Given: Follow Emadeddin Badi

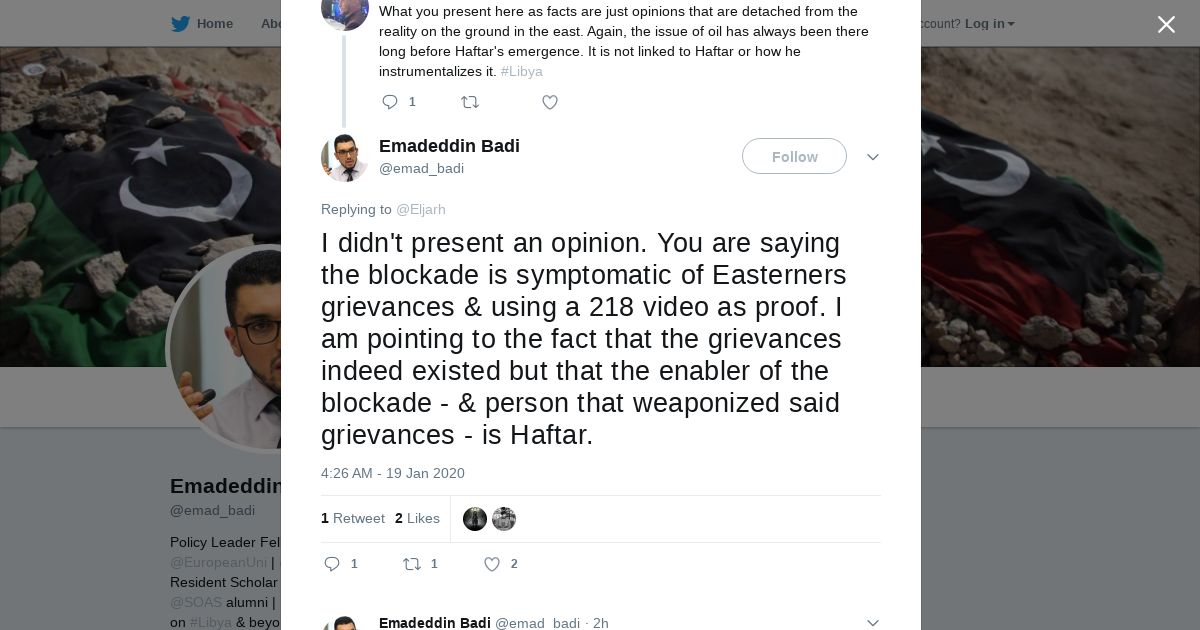Looking at the screenshot, I should (x=794, y=156).
